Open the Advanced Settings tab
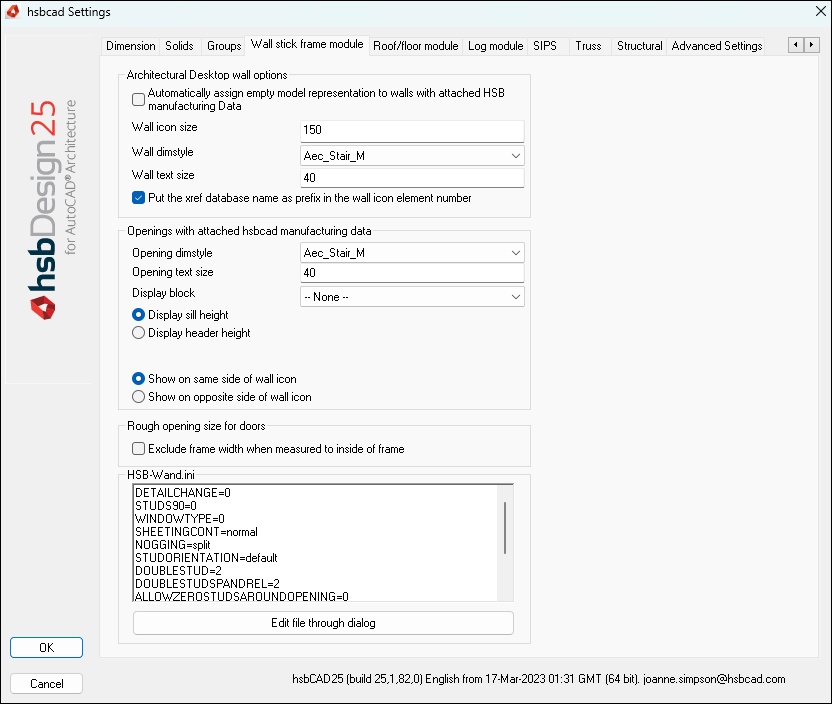This screenshot has width=832, height=704. [717, 46]
